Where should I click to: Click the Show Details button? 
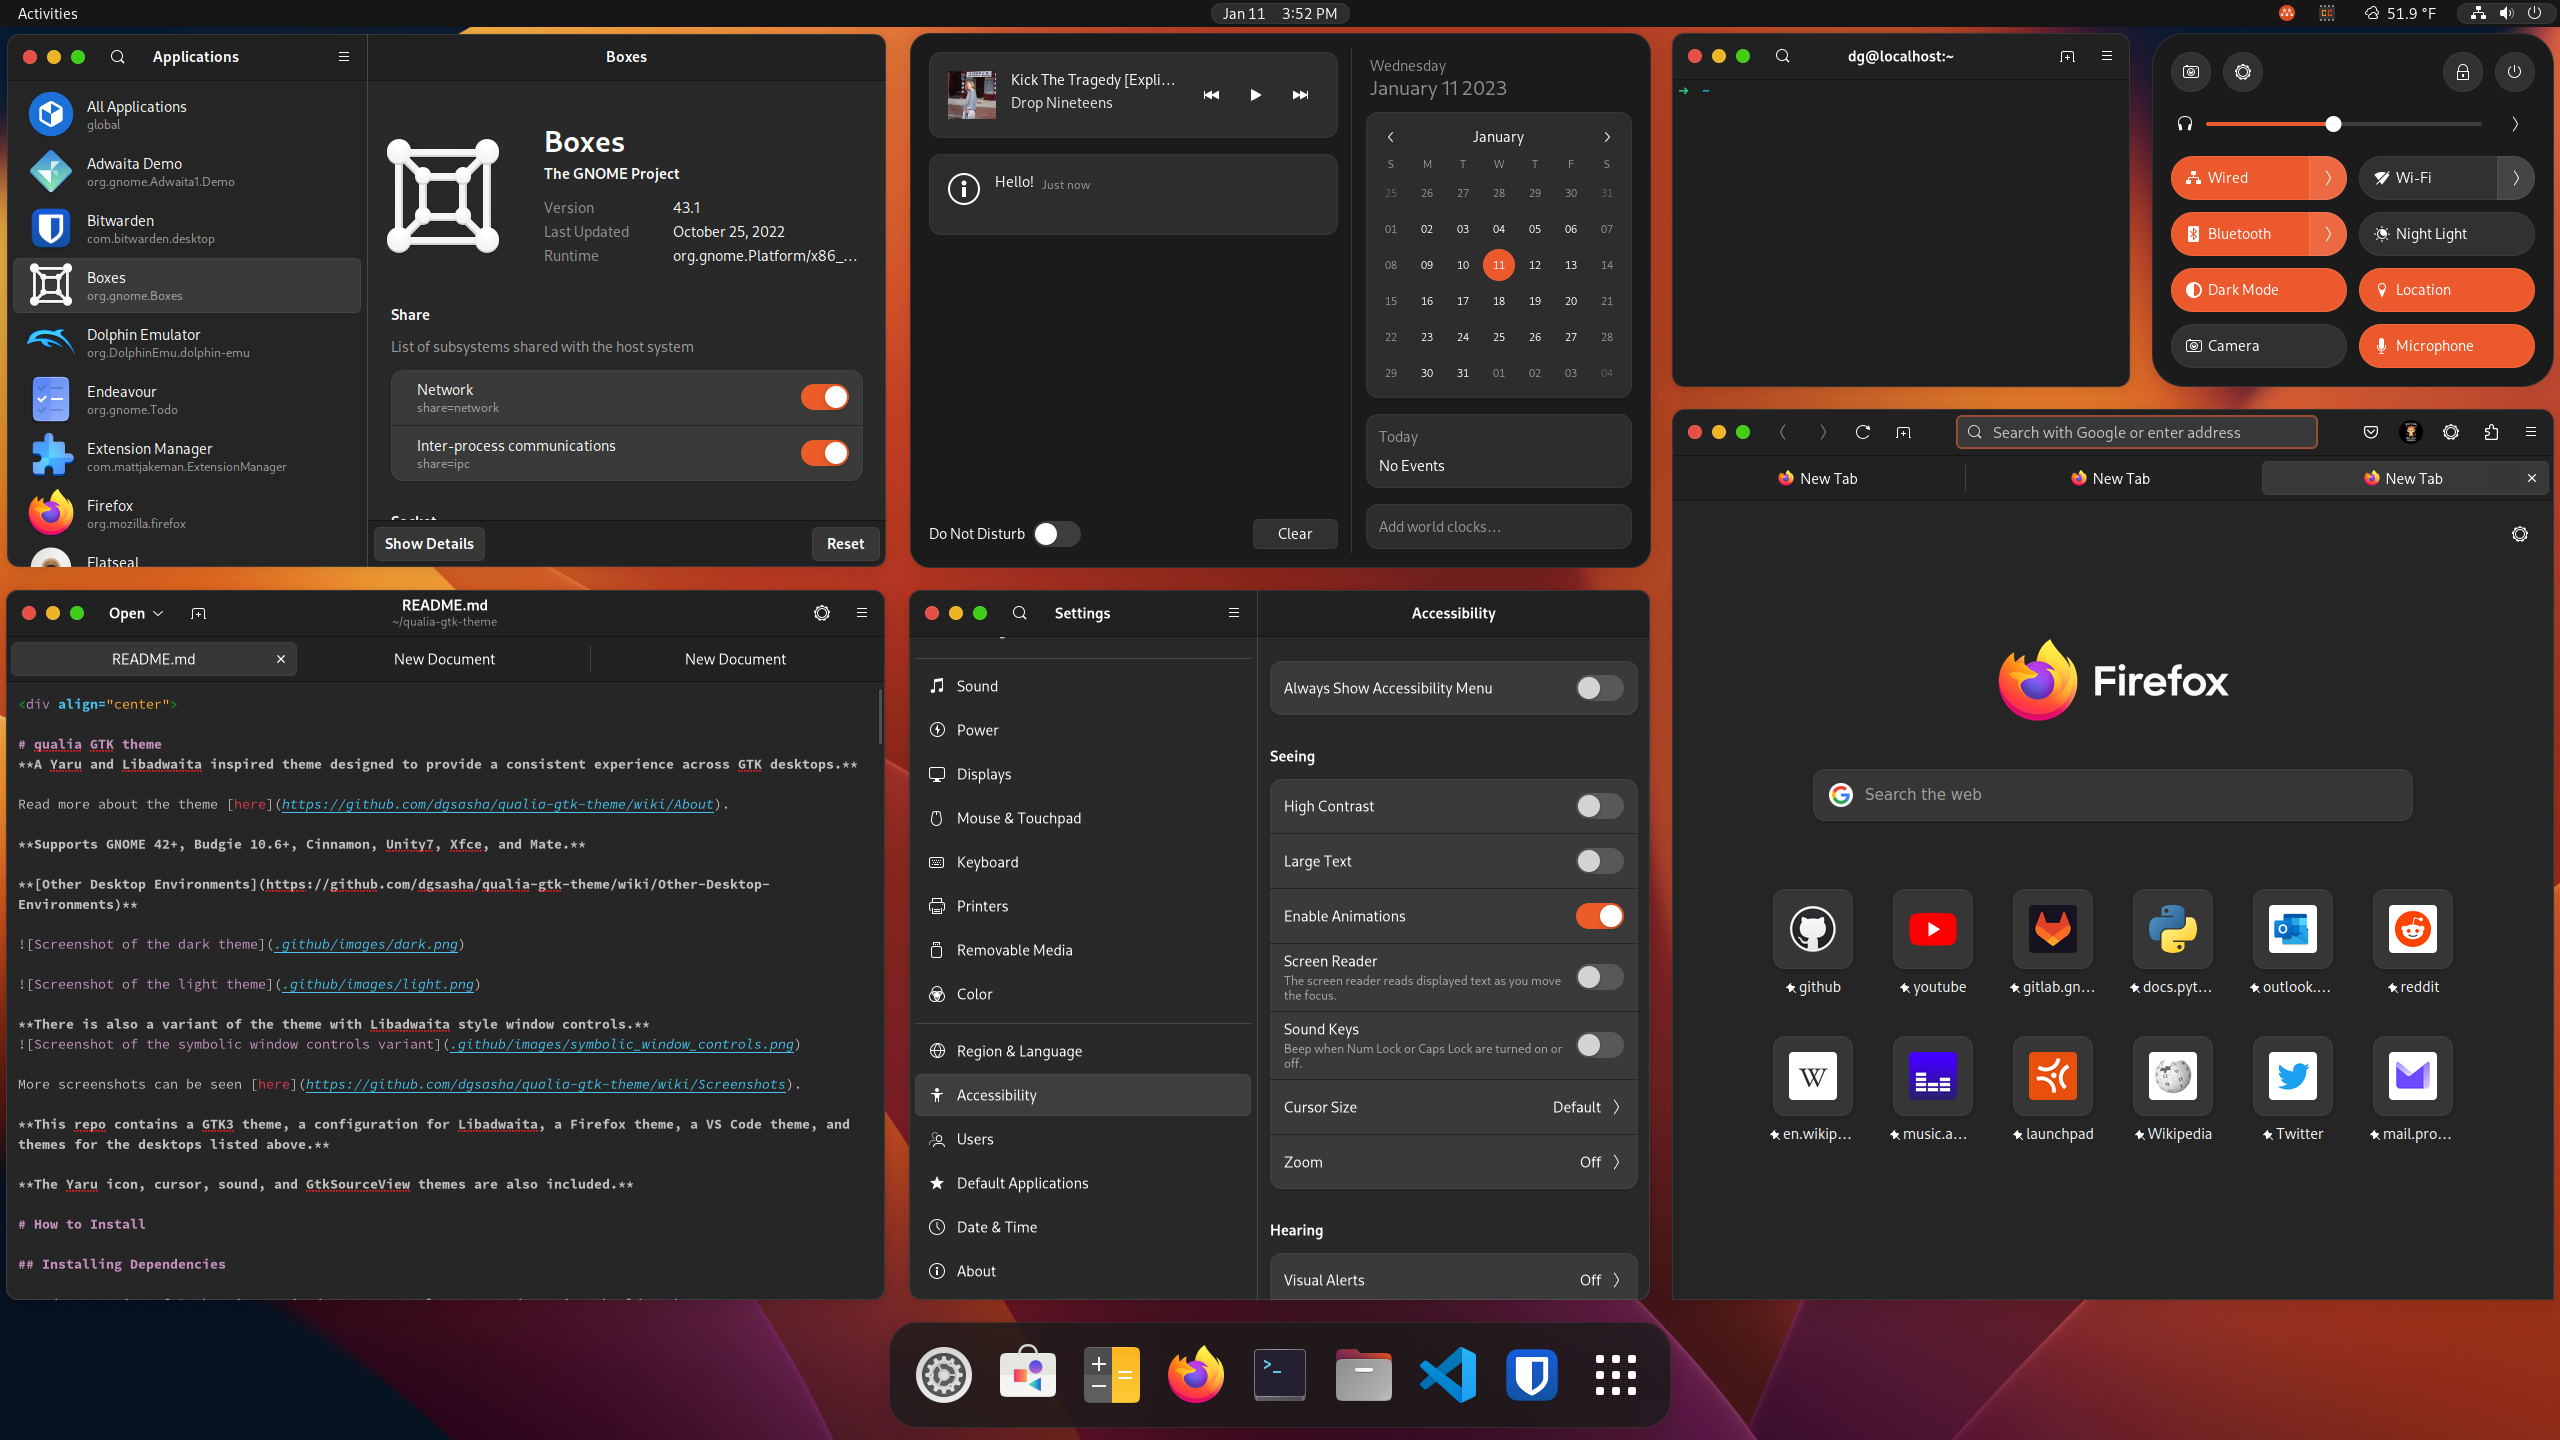pyautogui.click(x=429, y=544)
